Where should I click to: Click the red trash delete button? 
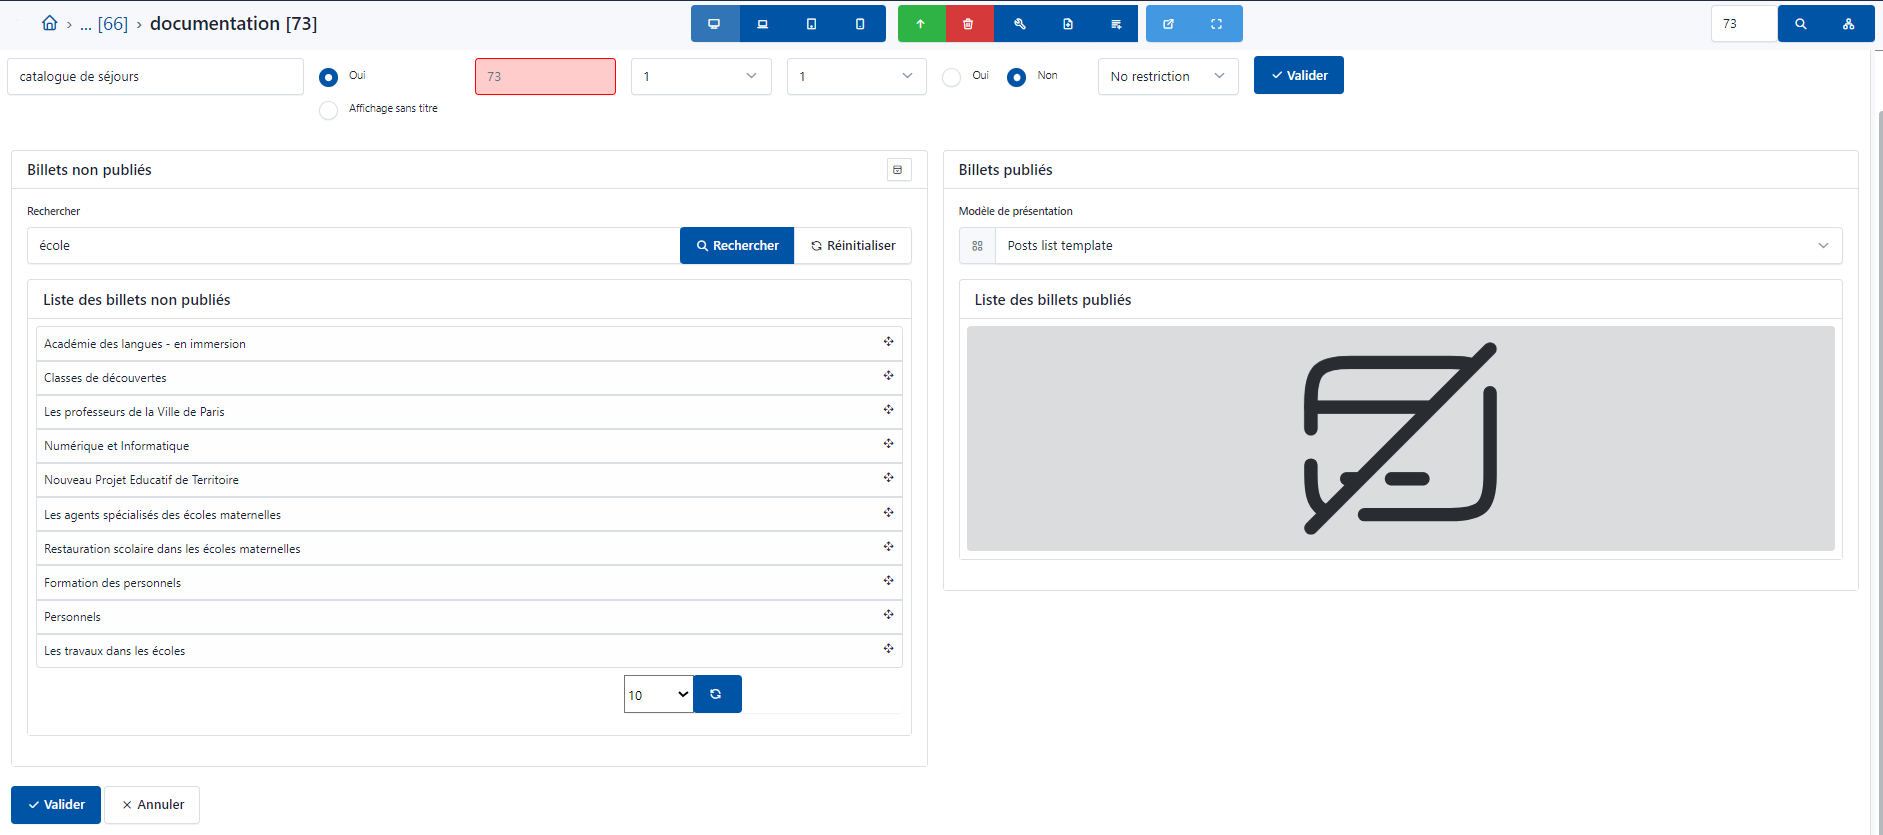(968, 24)
